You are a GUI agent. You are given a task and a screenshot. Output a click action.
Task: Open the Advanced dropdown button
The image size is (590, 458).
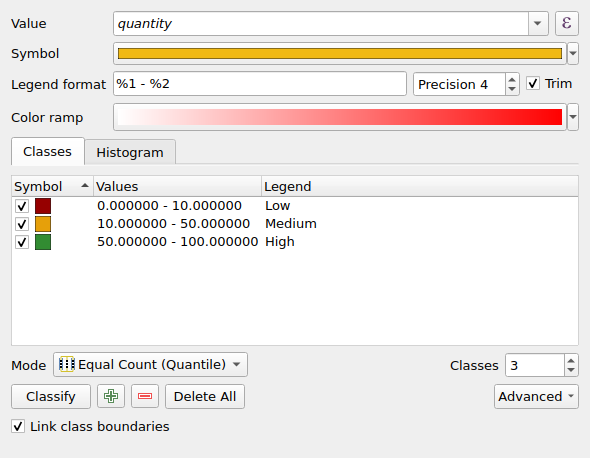(536, 396)
